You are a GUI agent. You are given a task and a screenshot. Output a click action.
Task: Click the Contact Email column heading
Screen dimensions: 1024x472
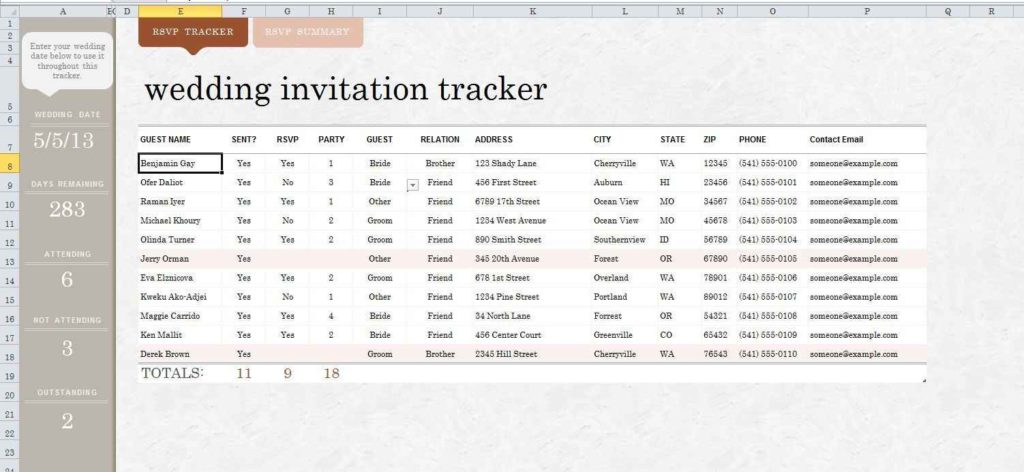point(836,140)
